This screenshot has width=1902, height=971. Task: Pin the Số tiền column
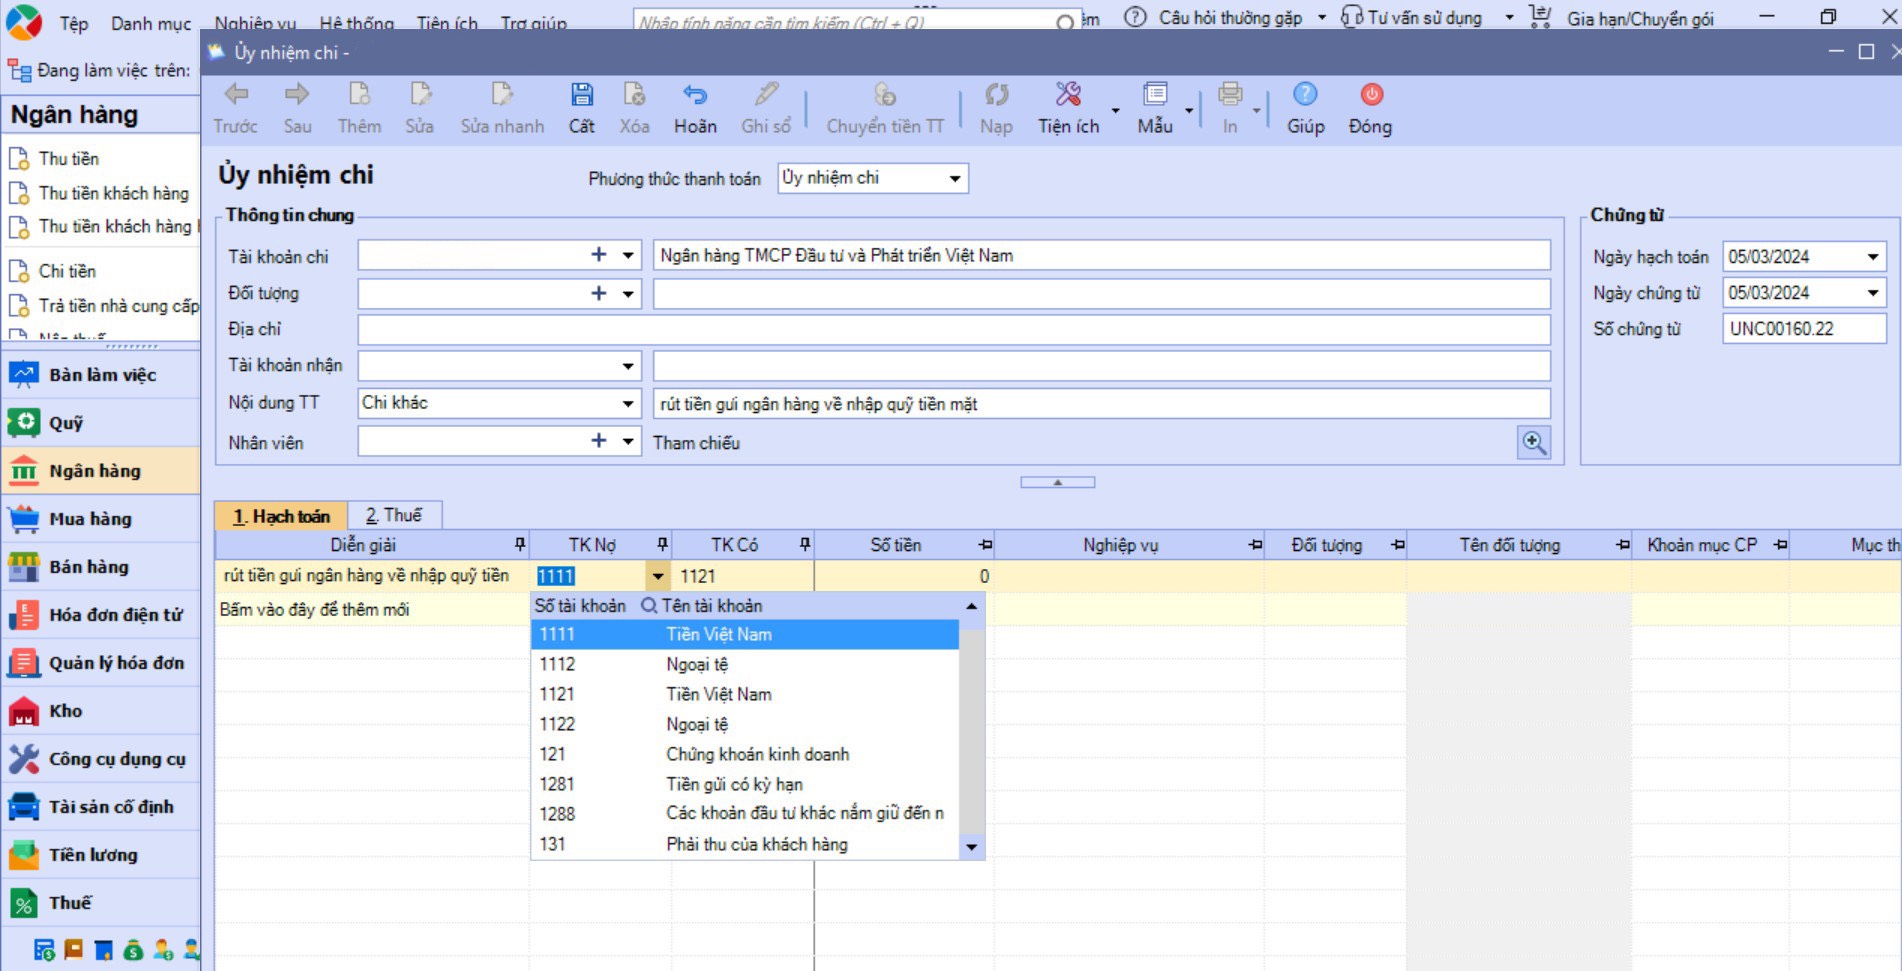pyautogui.click(x=985, y=545)
